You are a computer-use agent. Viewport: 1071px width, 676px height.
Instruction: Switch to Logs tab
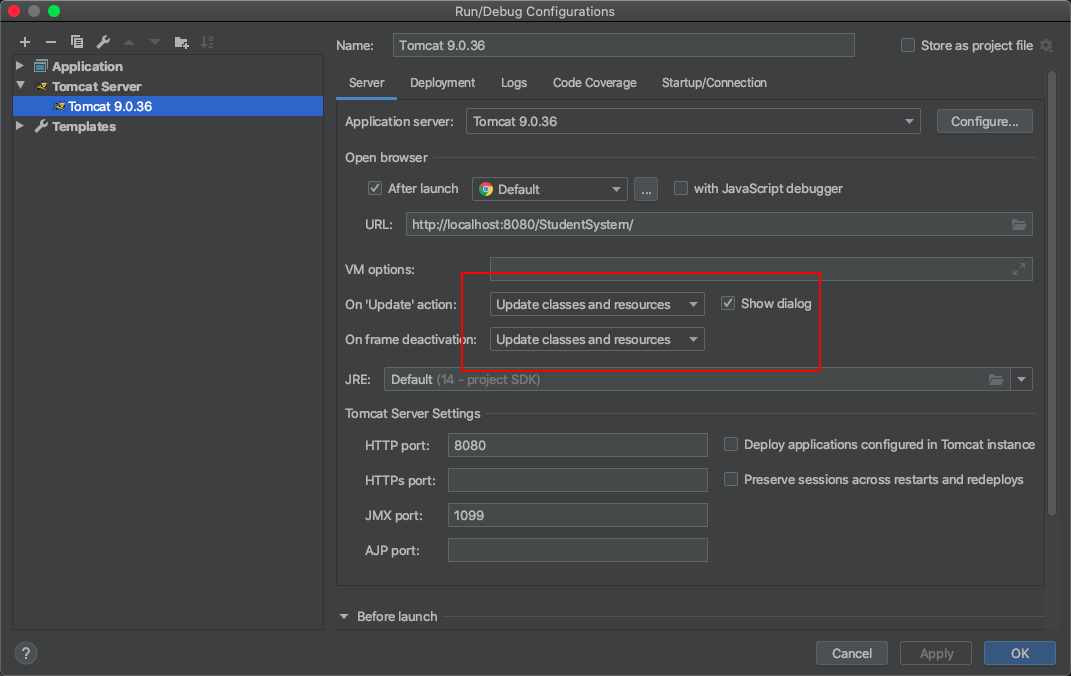[514, 83]
